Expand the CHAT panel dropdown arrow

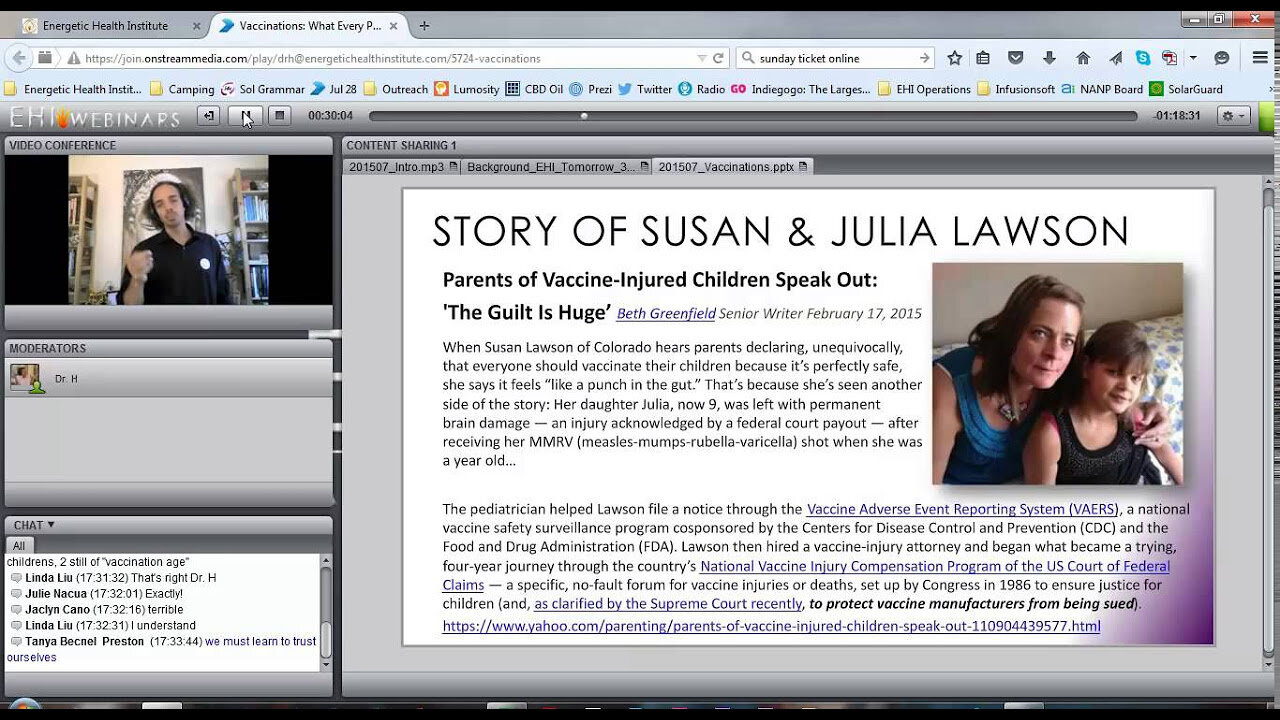[x=51, y=525]
